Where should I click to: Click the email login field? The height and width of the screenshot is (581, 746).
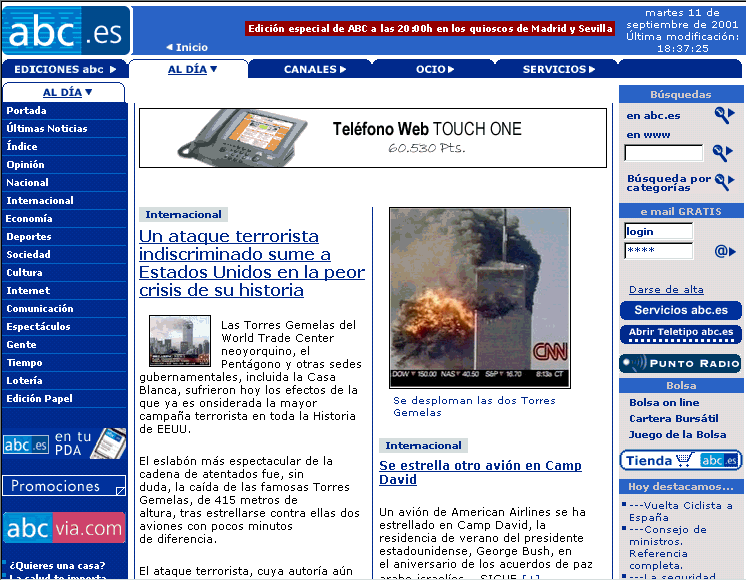click(658, 231)
